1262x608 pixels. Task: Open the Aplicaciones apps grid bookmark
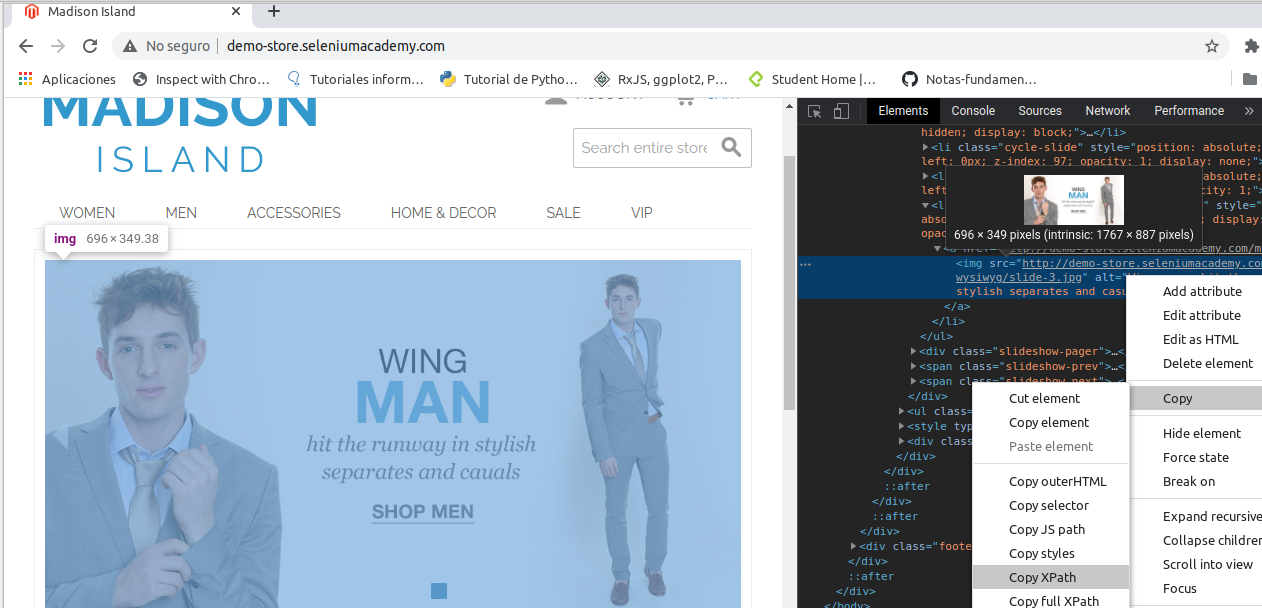pyautogui.click(x=68, y=79)
